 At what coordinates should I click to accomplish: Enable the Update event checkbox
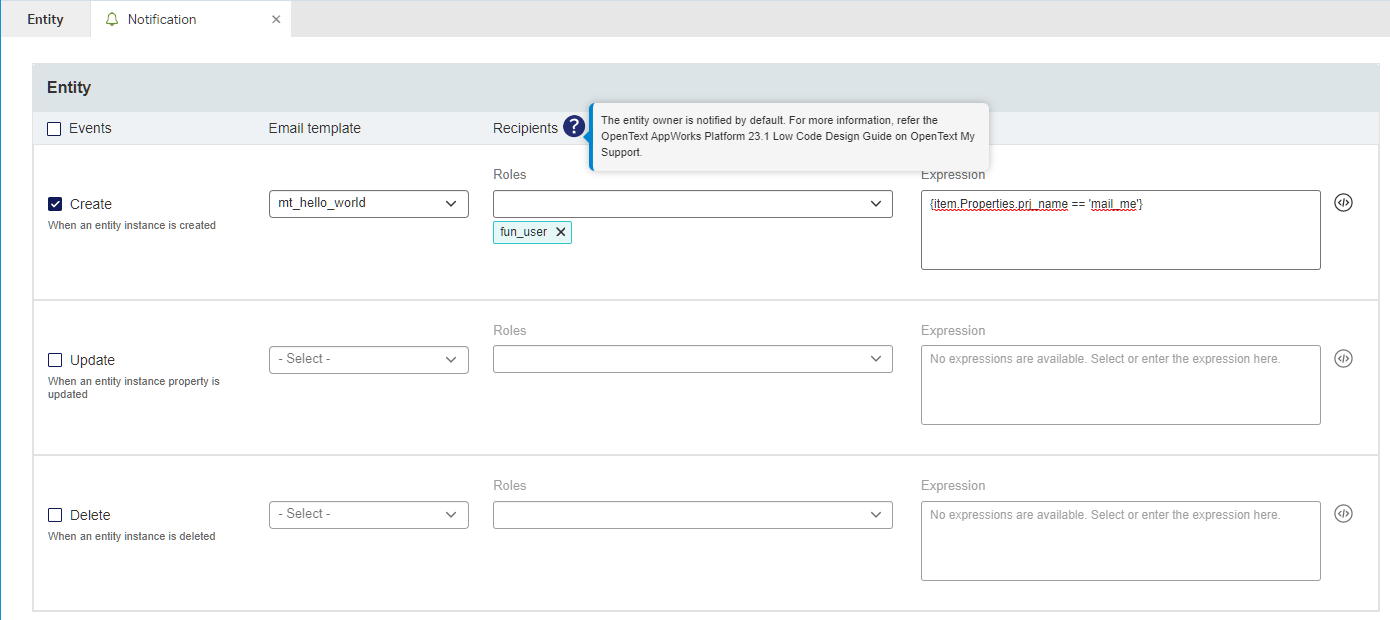coord(55,360)
